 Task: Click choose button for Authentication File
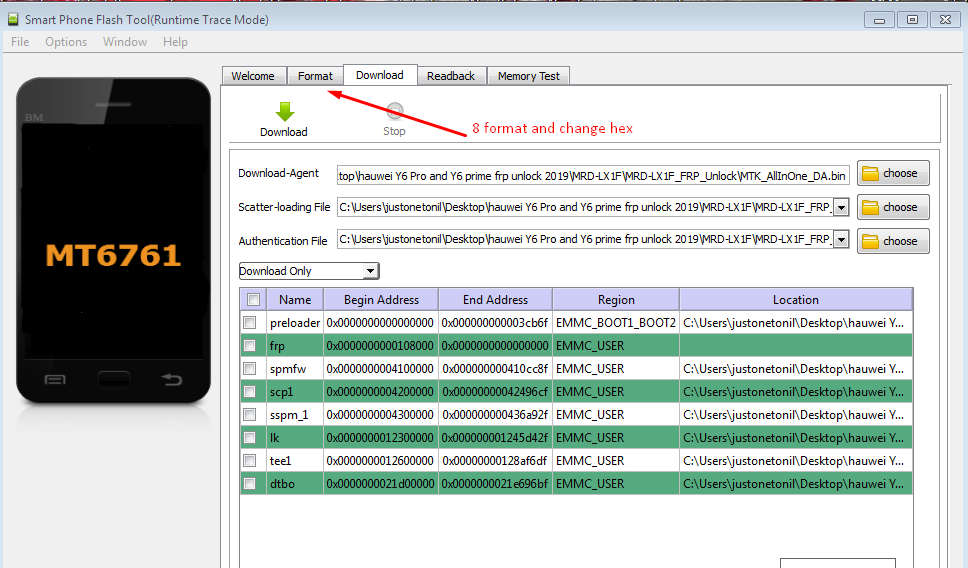893,241
